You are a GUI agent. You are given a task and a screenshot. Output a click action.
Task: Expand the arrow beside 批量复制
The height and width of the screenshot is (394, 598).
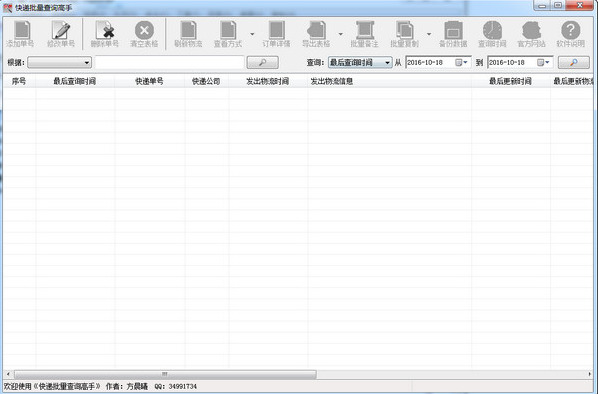click(429, 34)
